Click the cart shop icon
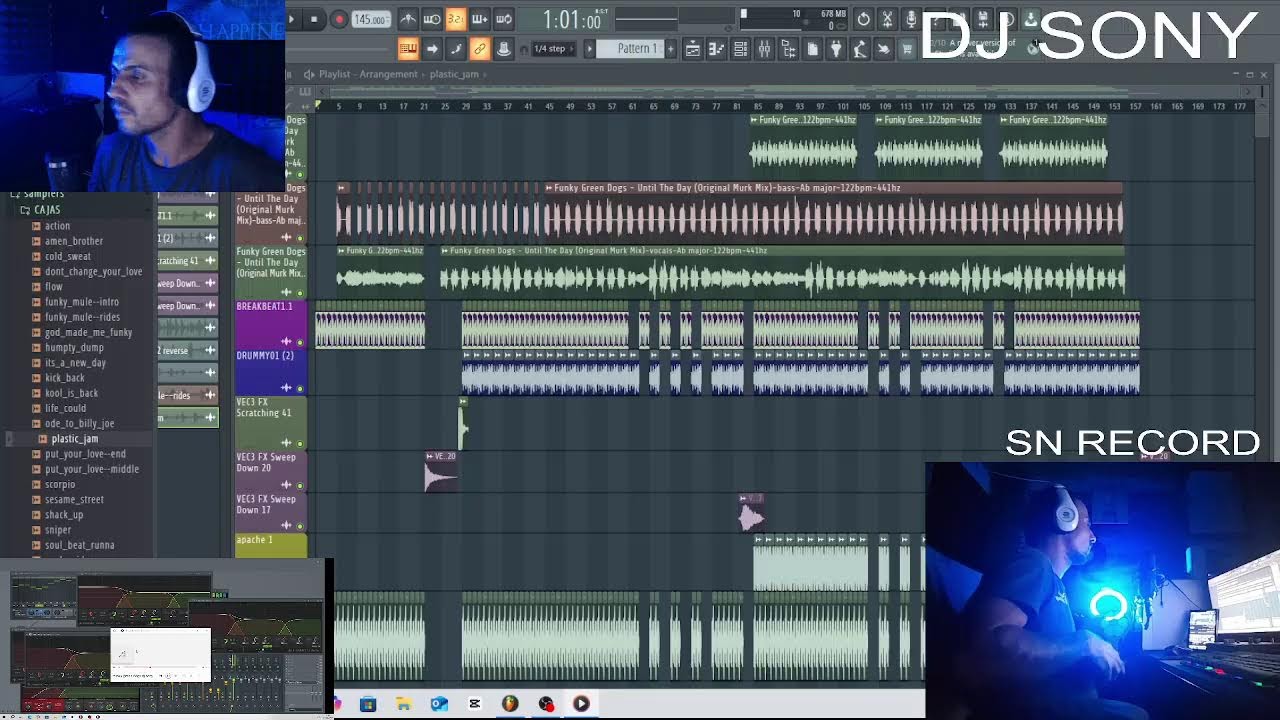Viewport: 1280px width, 720px height. click(908, 48)
